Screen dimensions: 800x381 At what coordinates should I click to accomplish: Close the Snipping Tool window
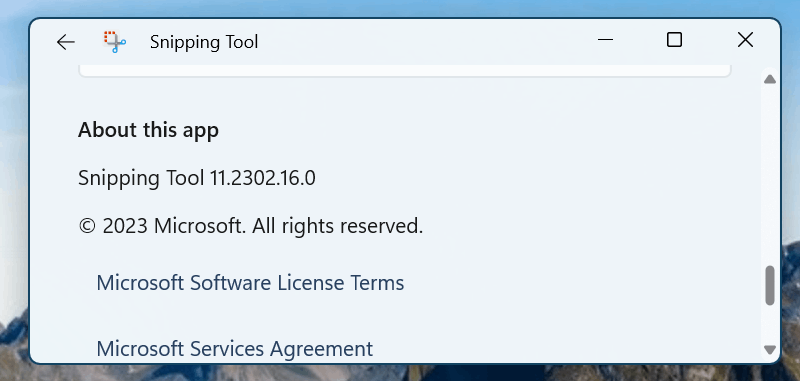coord(745,40)
